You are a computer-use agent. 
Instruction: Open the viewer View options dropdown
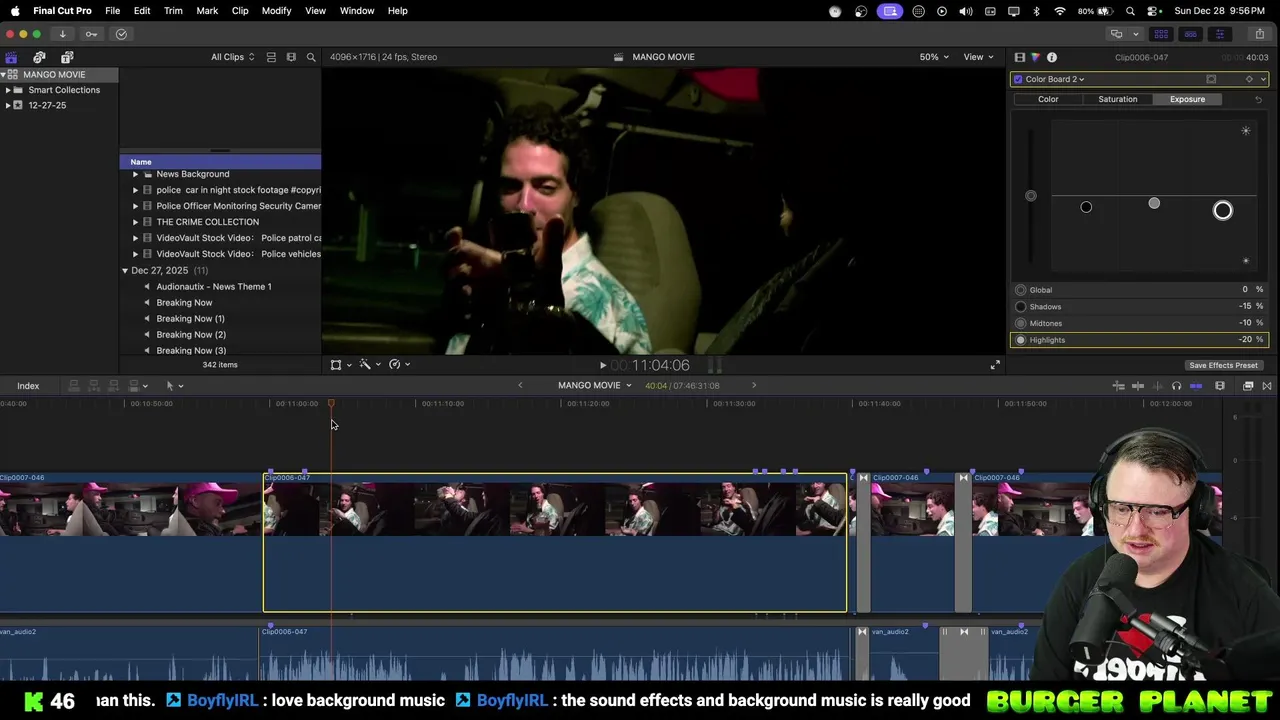[977, 57]
